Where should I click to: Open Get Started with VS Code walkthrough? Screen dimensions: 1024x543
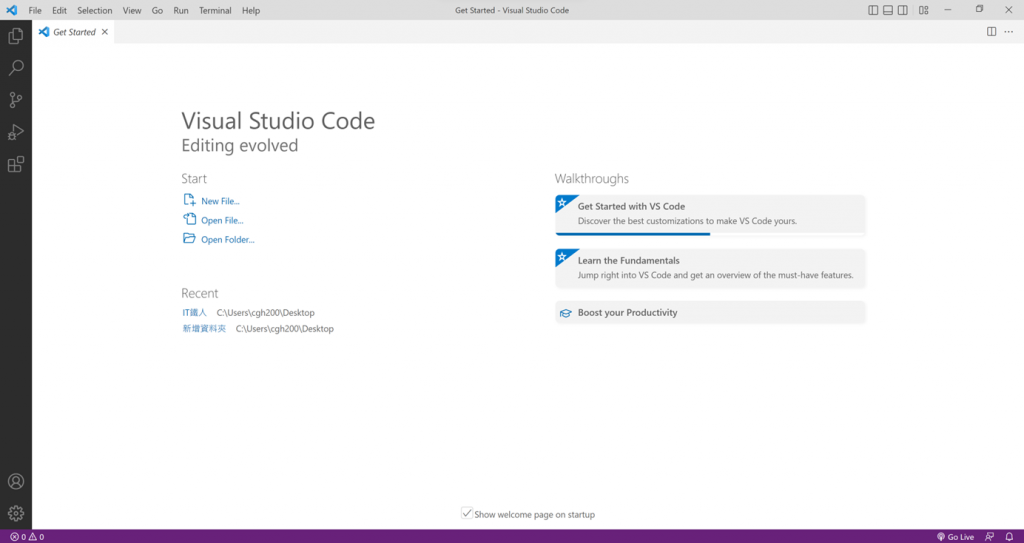pyautogui.click(x=710, y=214)
